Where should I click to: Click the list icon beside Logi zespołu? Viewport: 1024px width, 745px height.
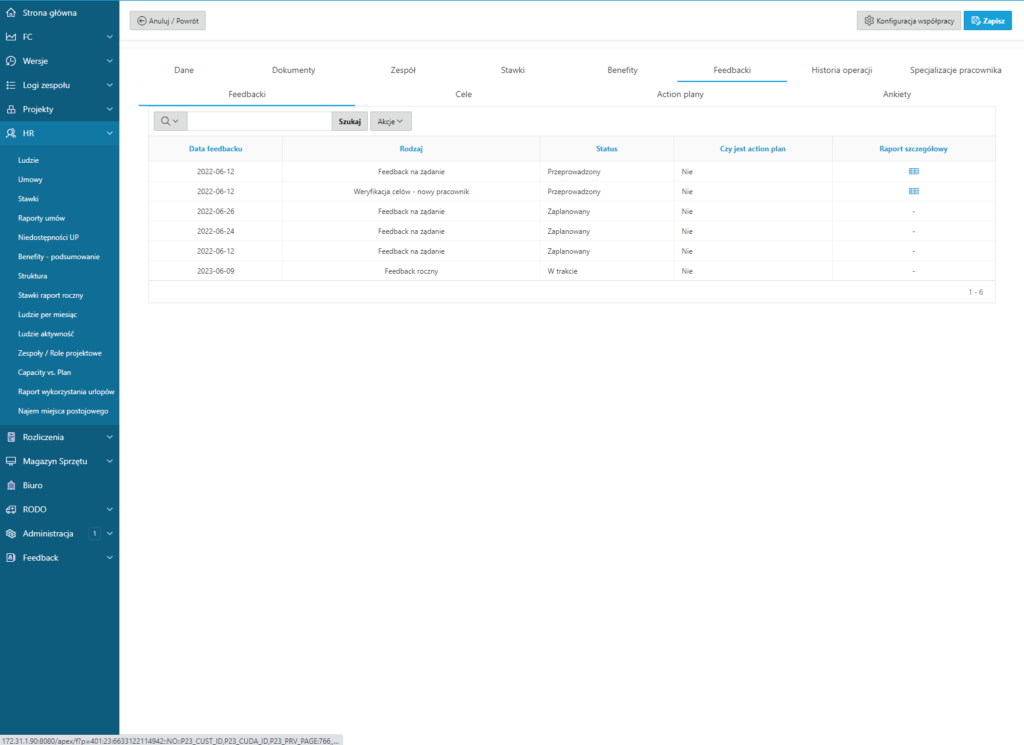click(10, 85)
